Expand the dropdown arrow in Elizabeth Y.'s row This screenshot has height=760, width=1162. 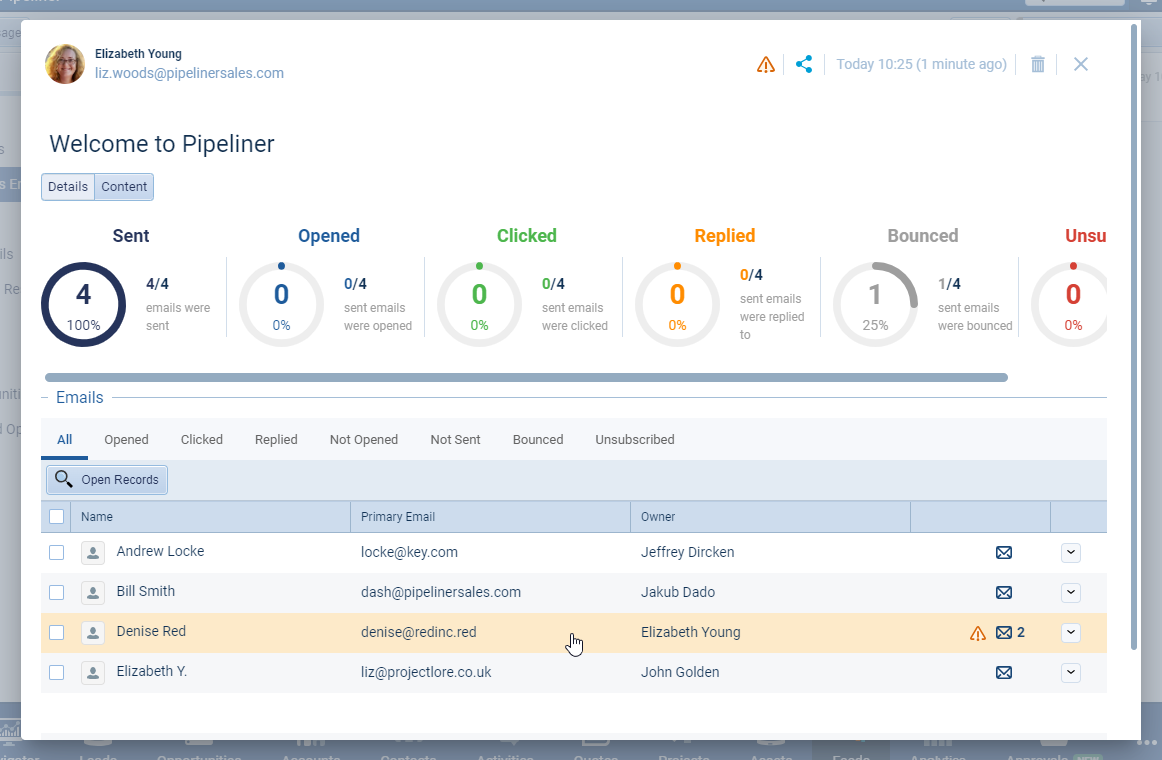pos(1071,673)
